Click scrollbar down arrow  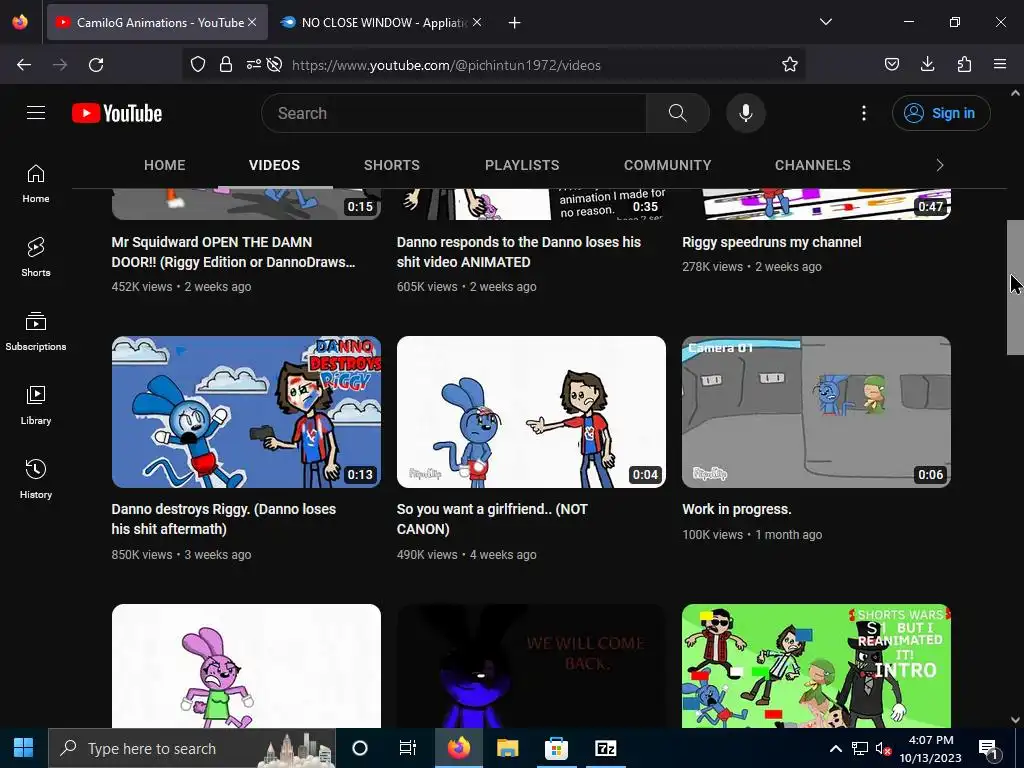click(x=1015, y=720)
